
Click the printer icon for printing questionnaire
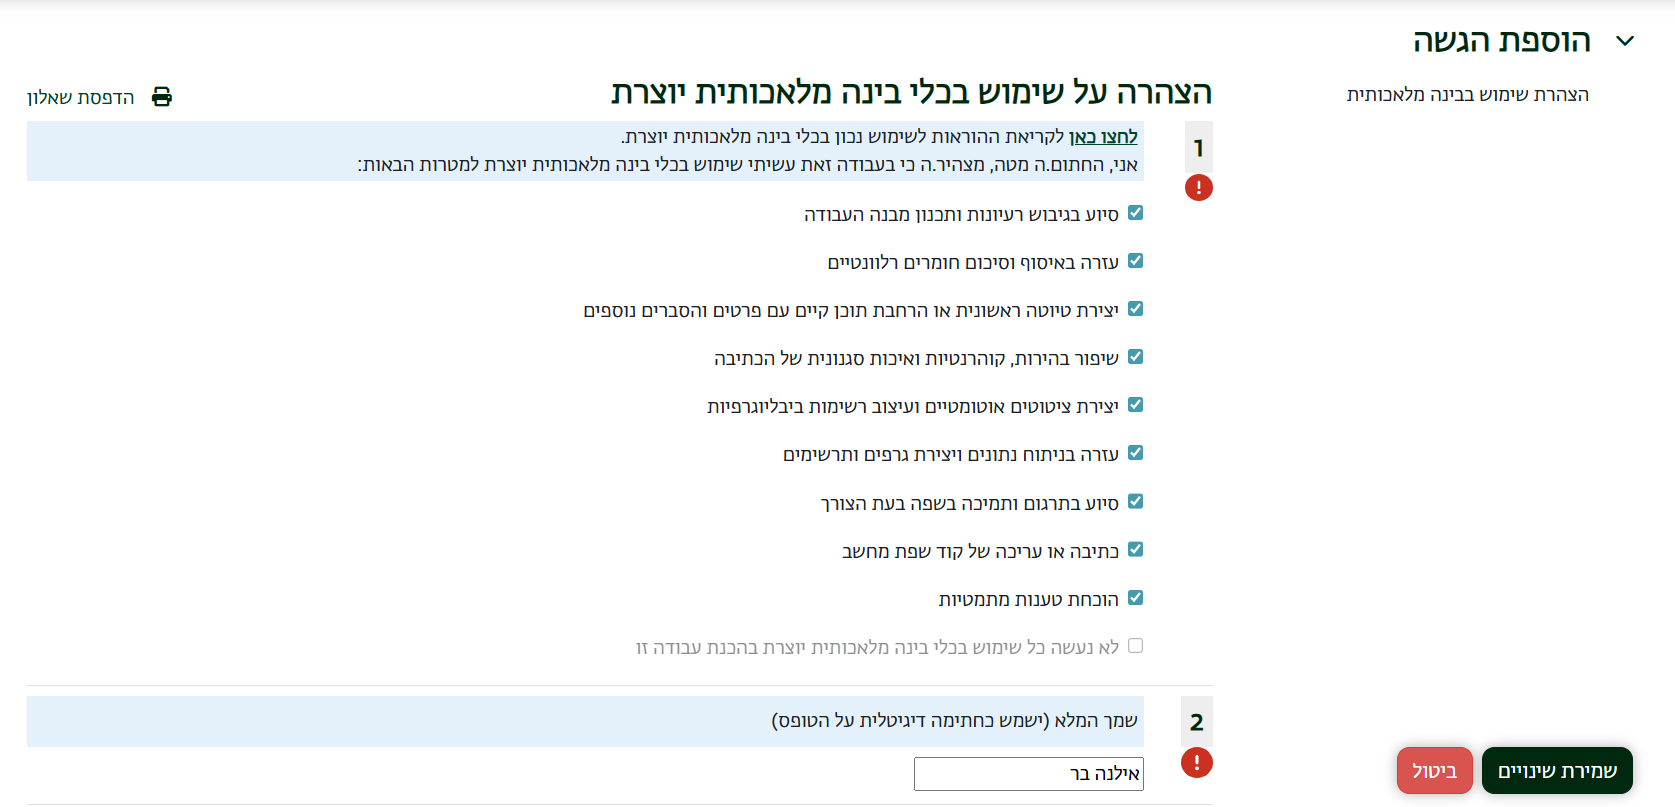tap(162, 97)
